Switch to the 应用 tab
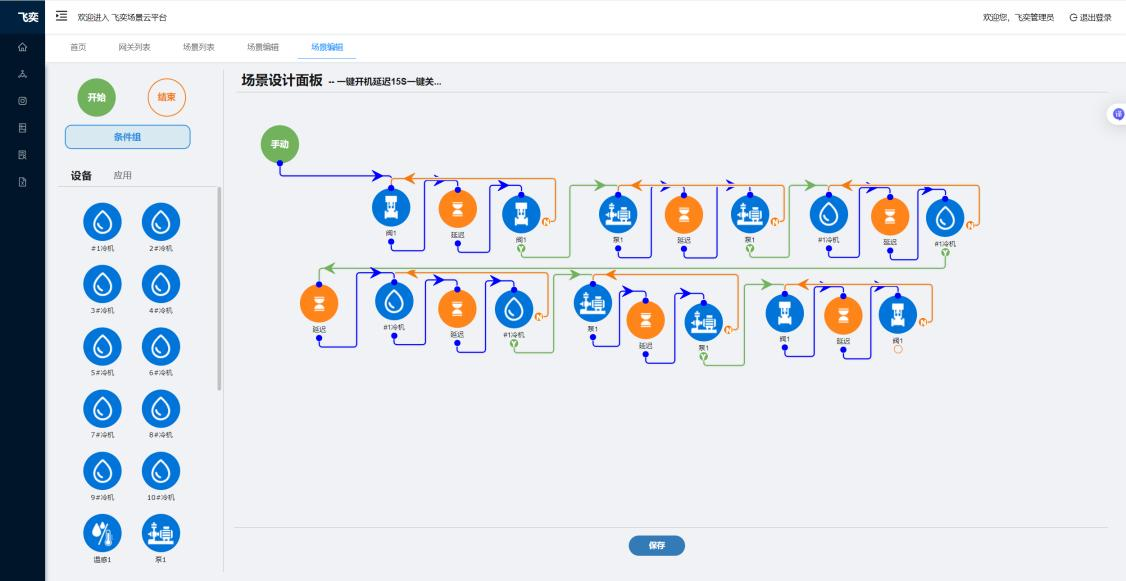This screenshot has width=1126, height=581. coord(122,176)
